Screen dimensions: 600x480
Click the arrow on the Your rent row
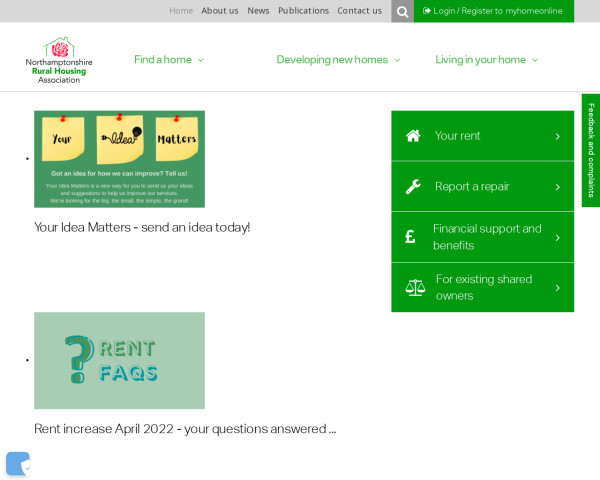[558, 137]
